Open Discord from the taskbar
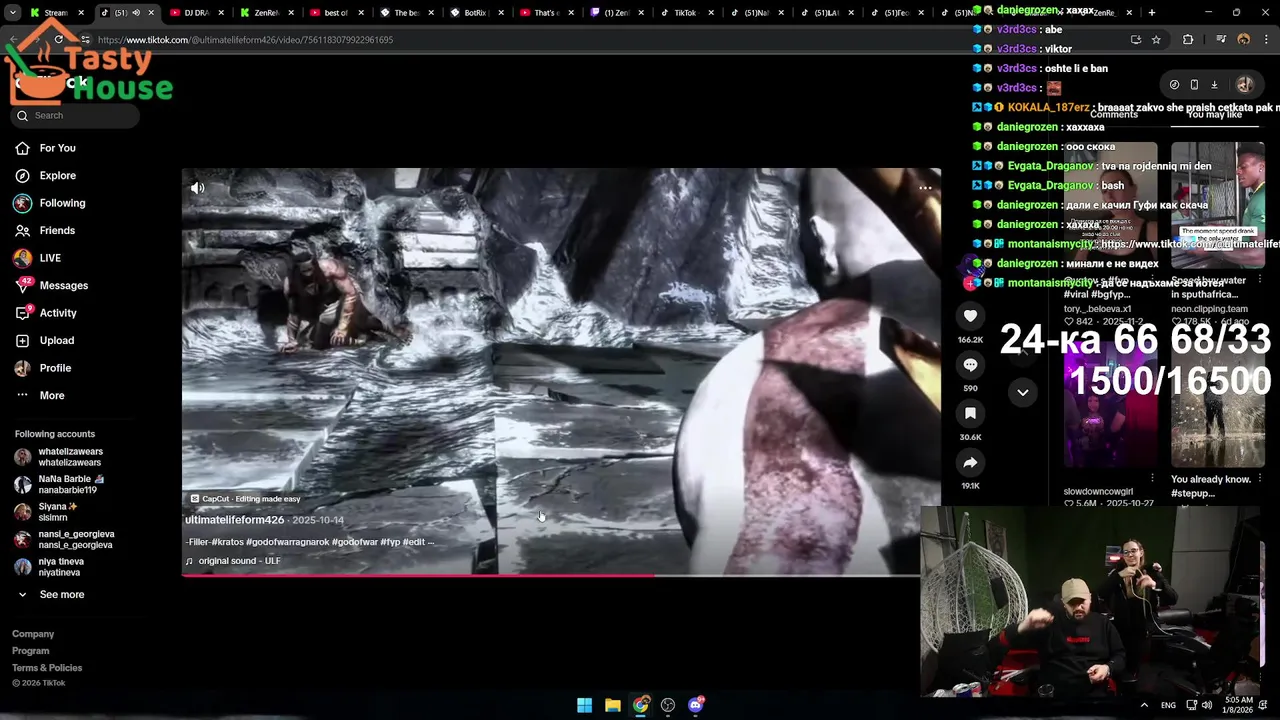Viewport: 1280px width, 720px height. [x=696, y=705]
